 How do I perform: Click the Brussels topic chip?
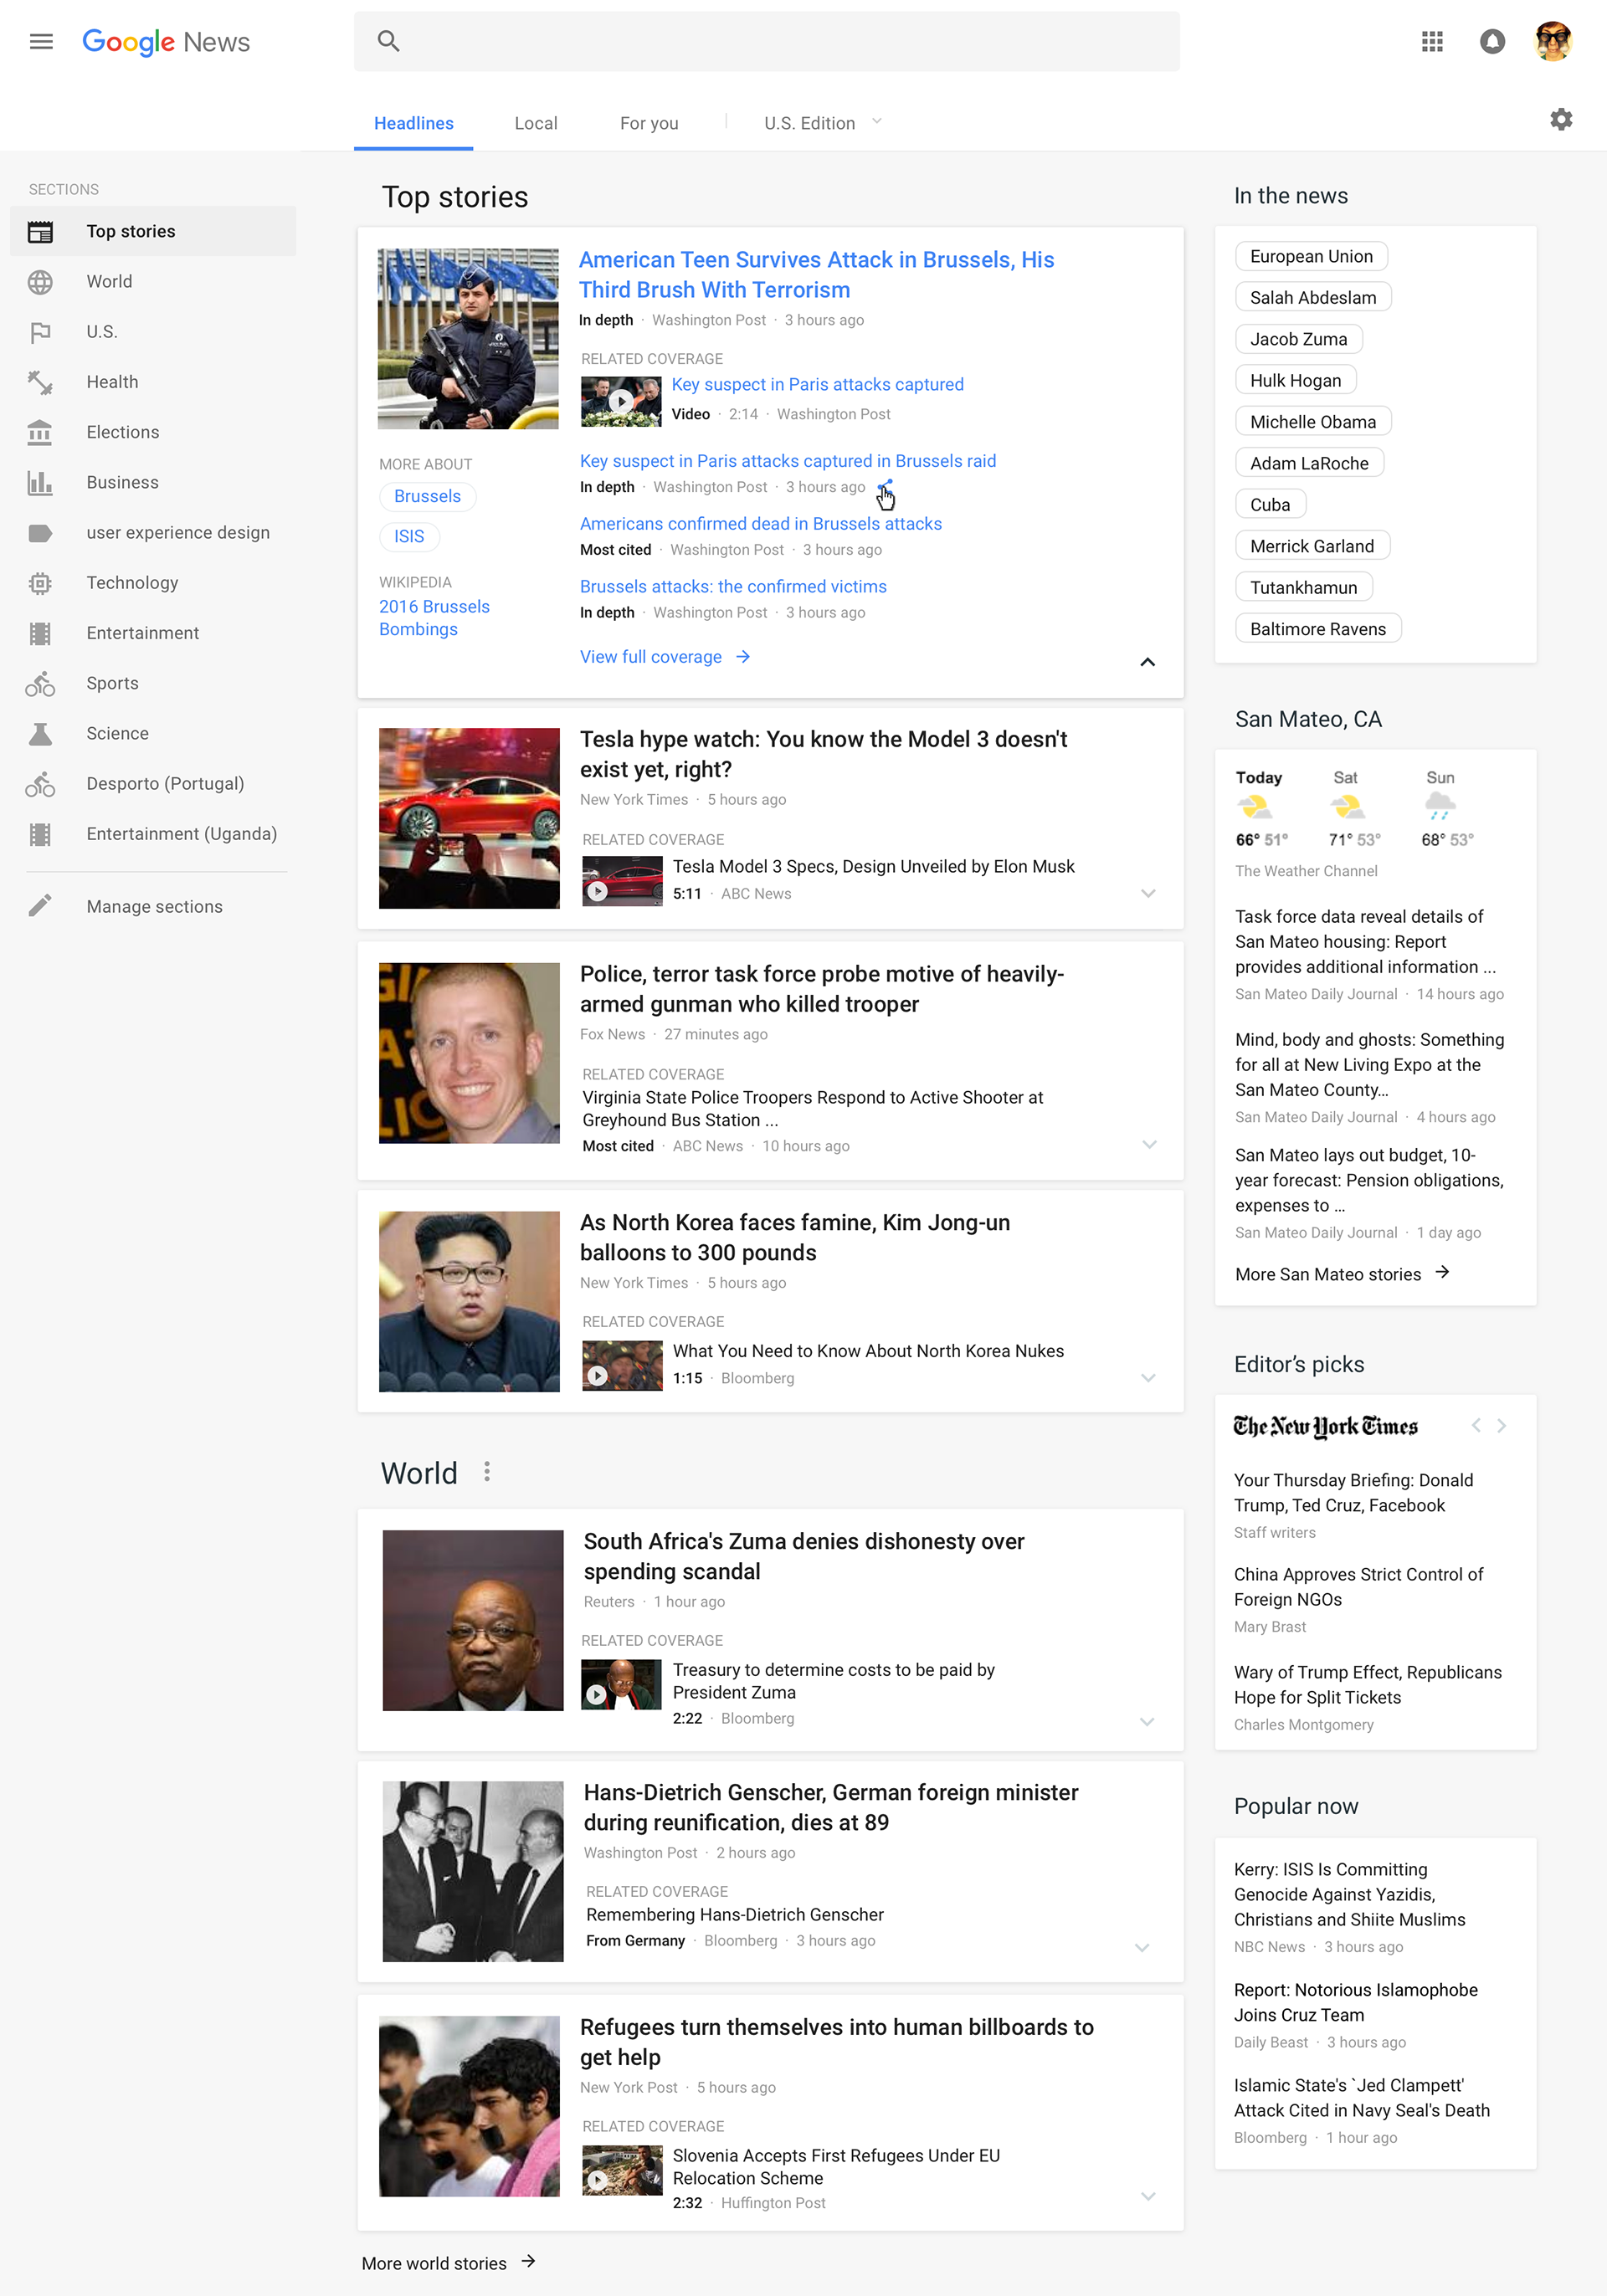pos(427,496)
